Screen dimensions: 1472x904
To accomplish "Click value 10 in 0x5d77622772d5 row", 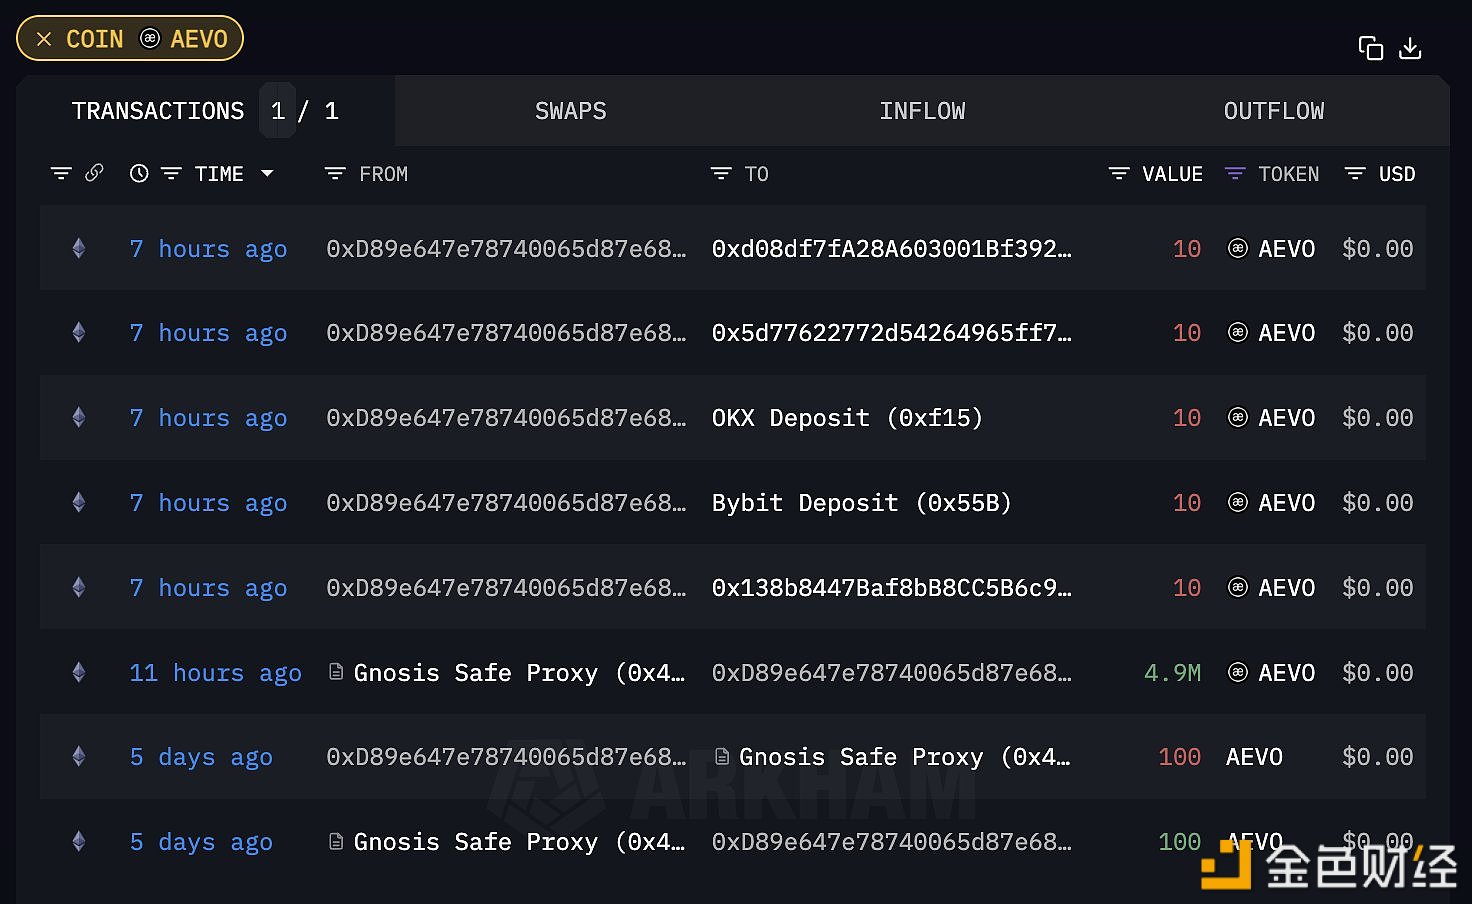I will tap(1186, 333).
